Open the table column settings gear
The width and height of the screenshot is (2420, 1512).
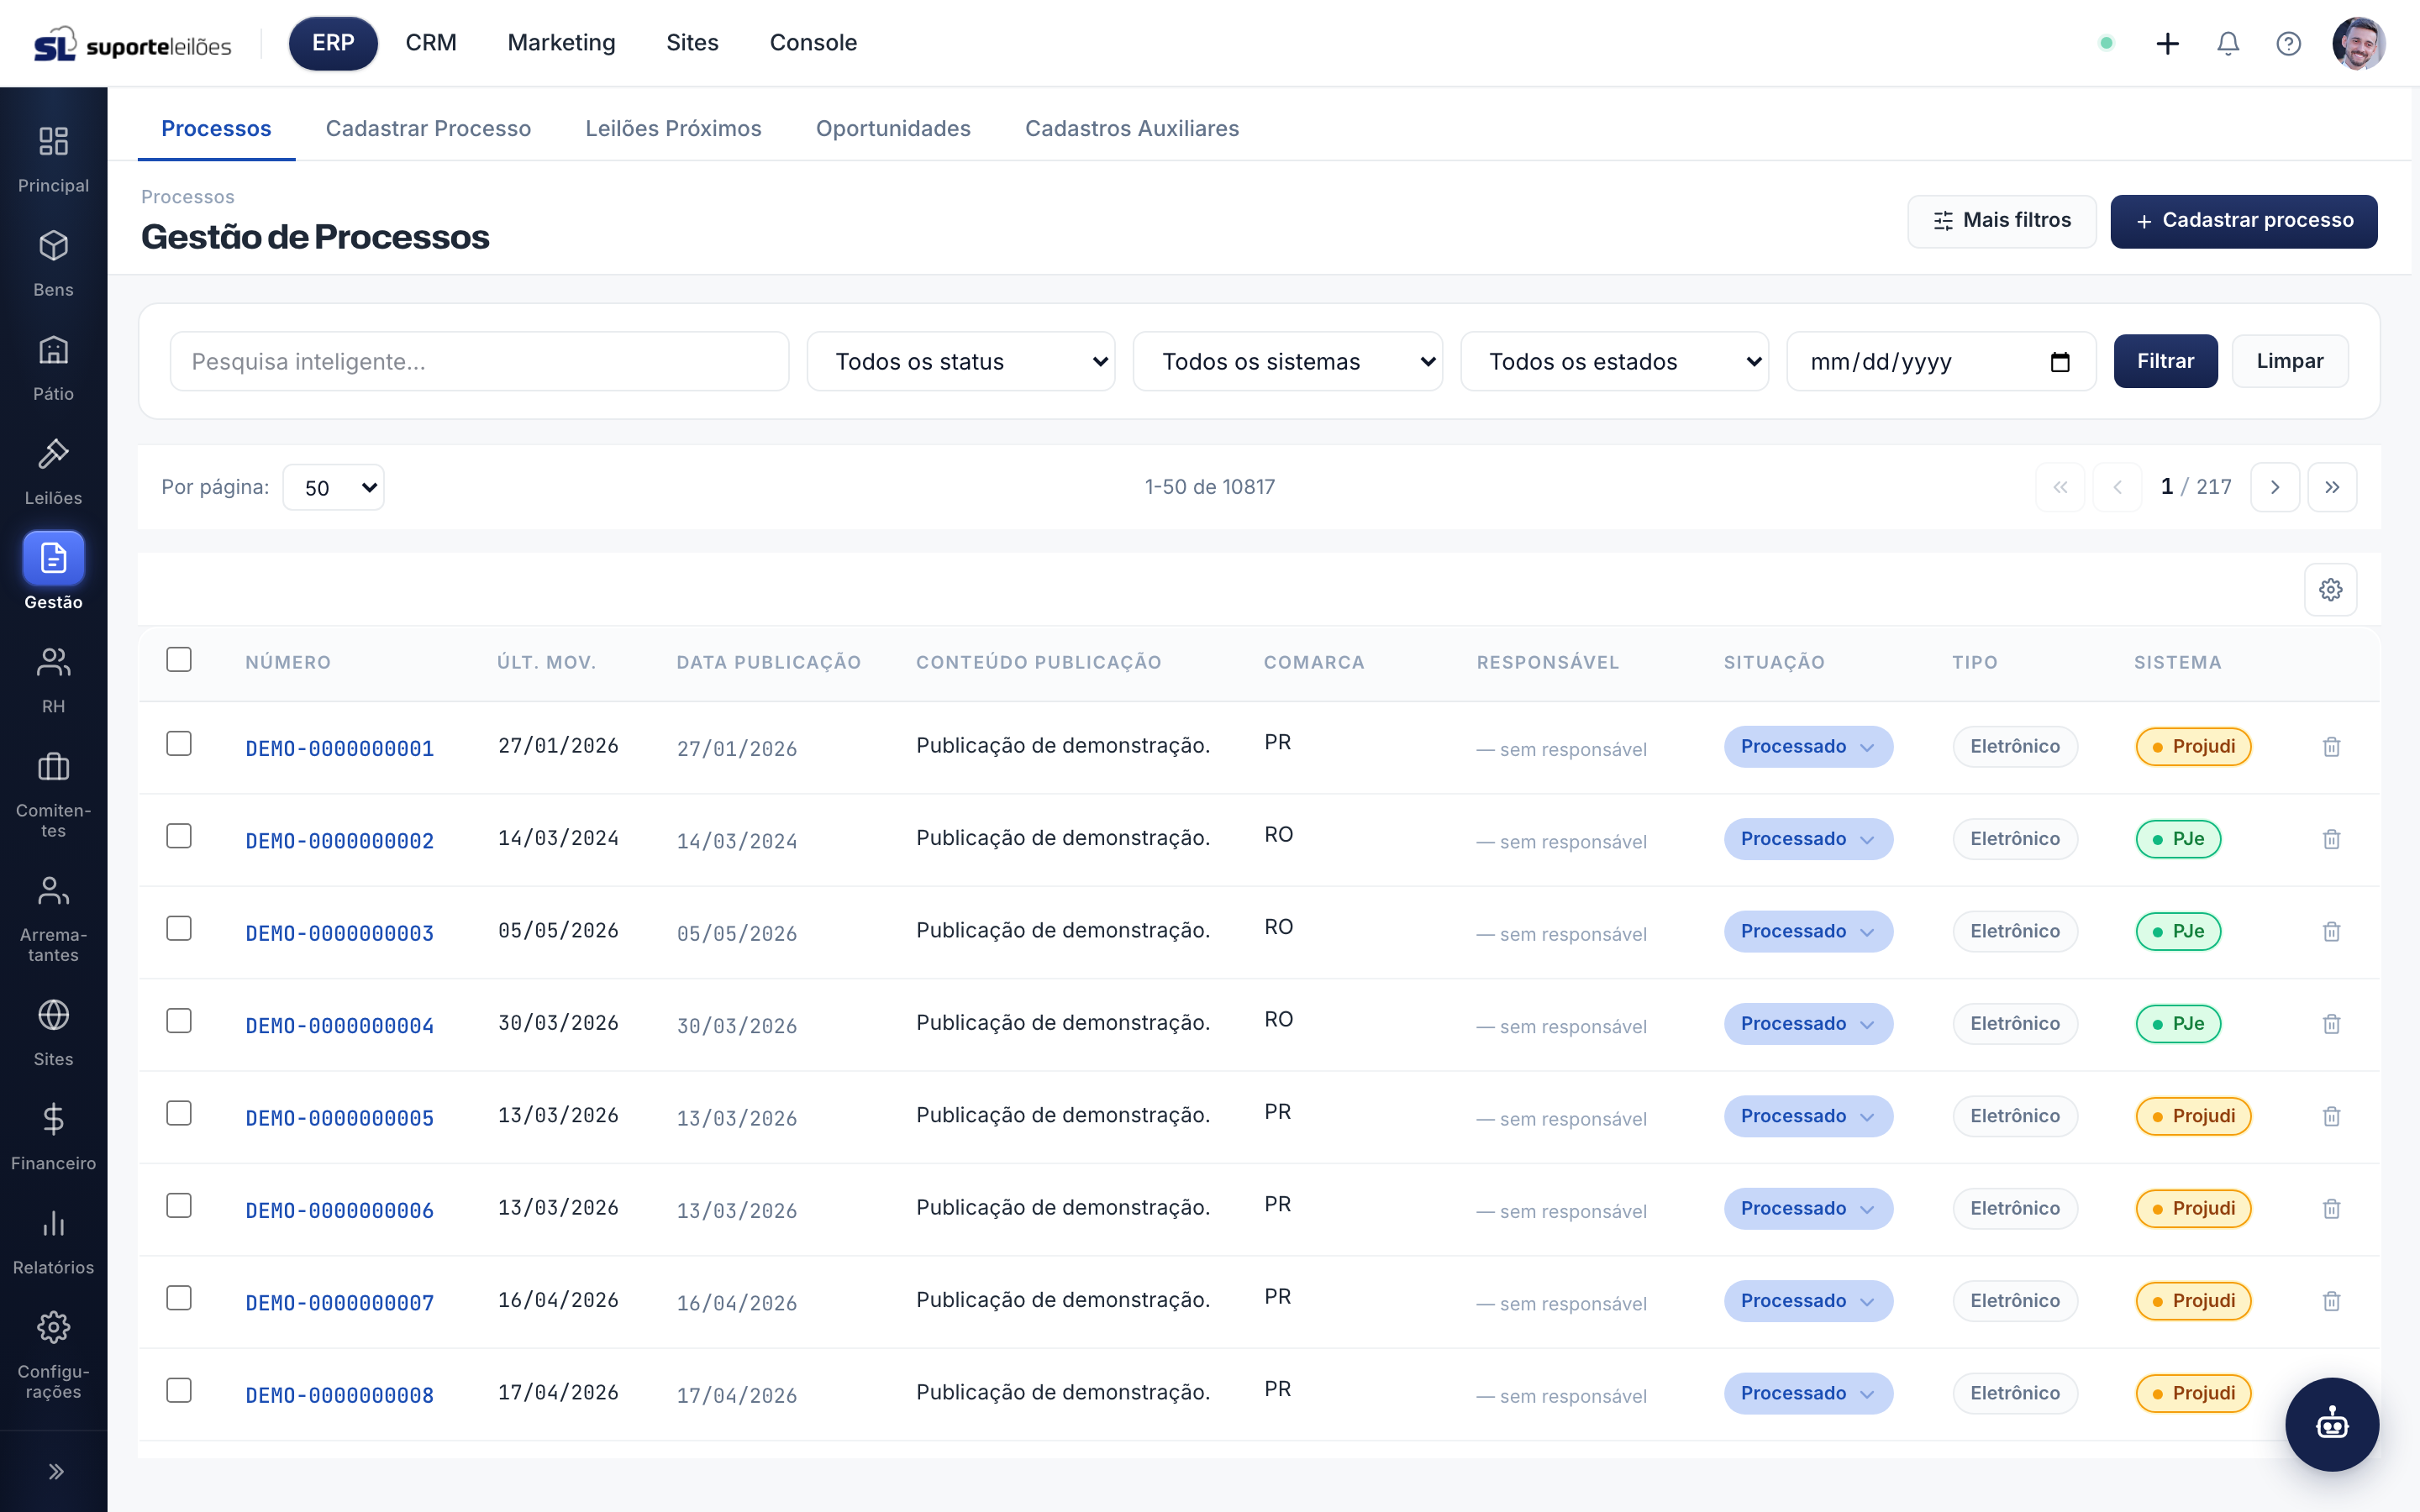pyautogui.click(x=2330, y=589)
